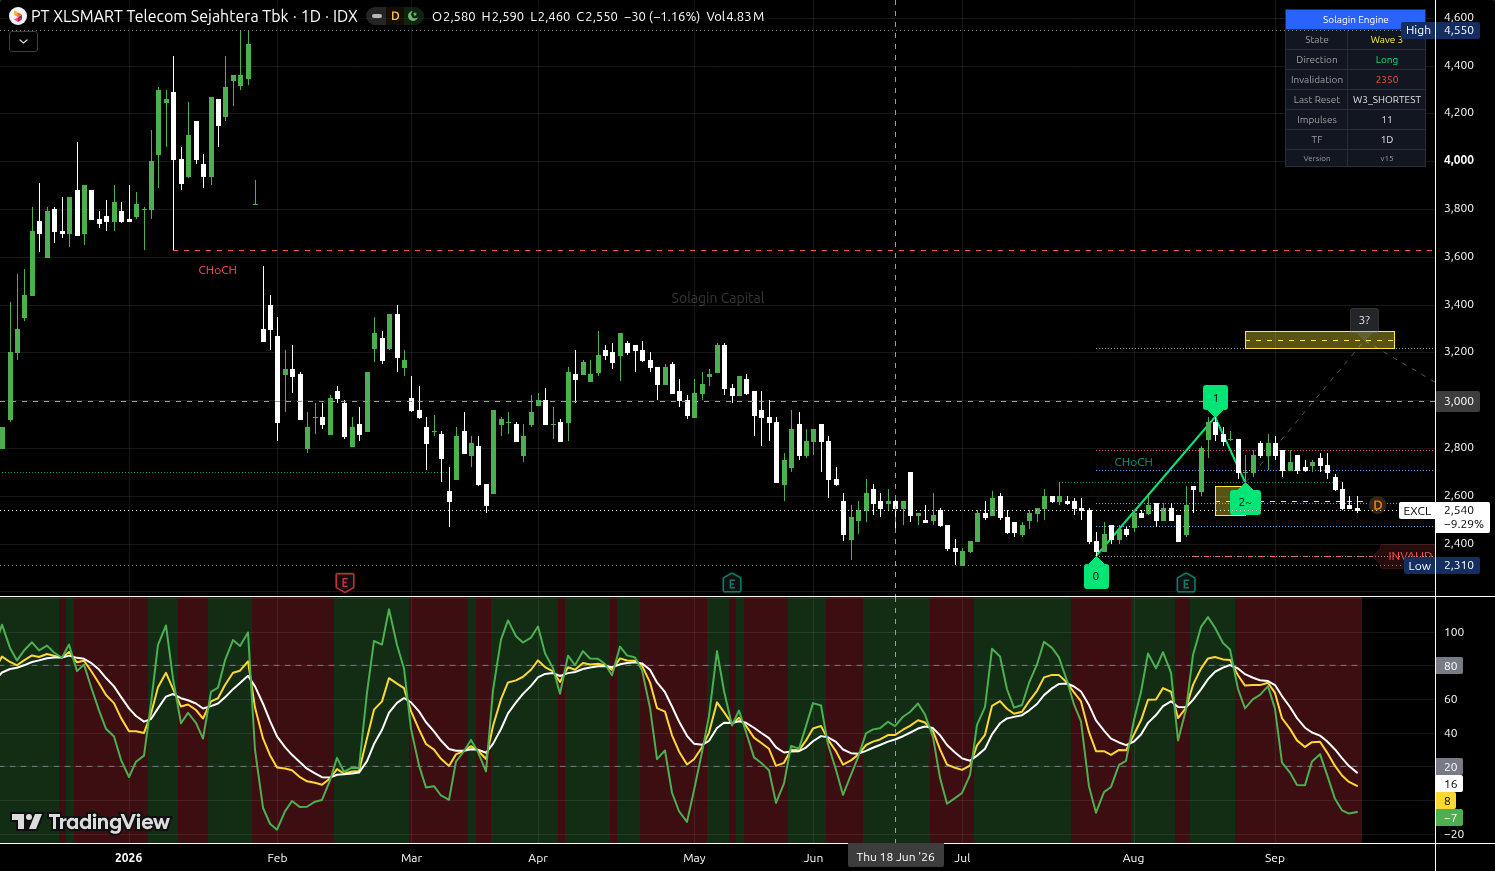Viewport: 1495px width, 871px height.
Task: Select the grey 3? projection label
Action: 1364,320
